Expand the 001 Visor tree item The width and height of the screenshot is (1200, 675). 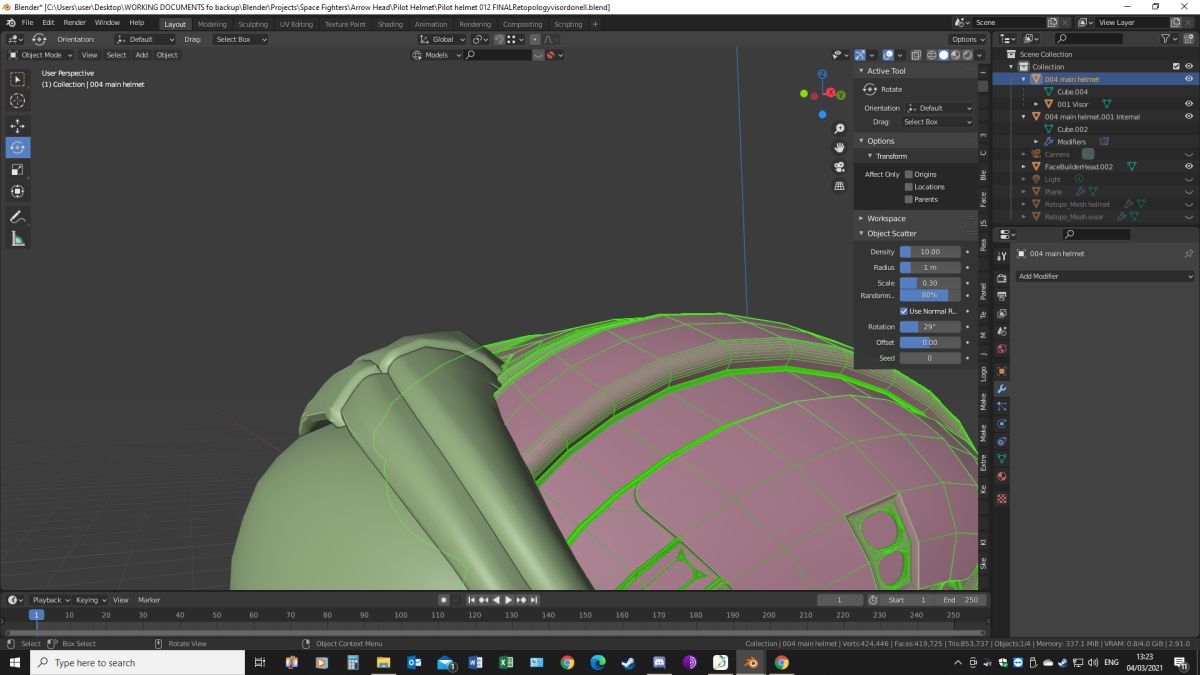1036,104
